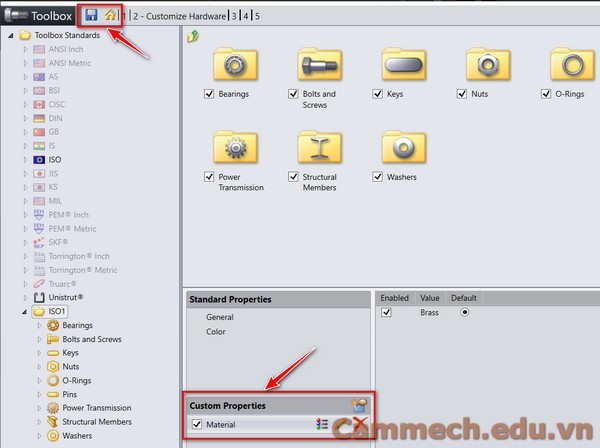This screenshot has width=600, height=448.
Task: Uncheck the Structural Members checkbox
Action: (x=293, y=177)
